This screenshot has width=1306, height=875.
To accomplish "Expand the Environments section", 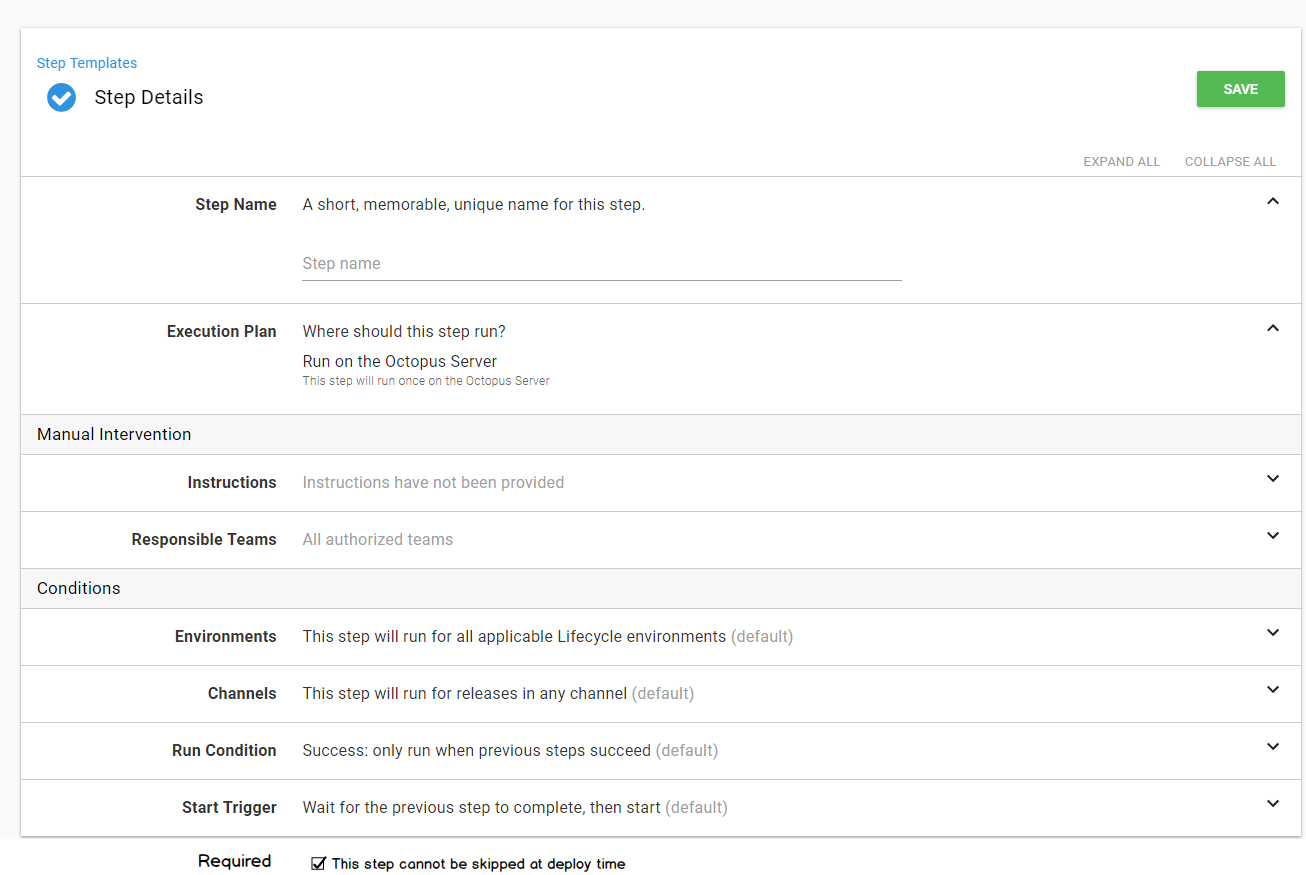I will [1272, 632].
